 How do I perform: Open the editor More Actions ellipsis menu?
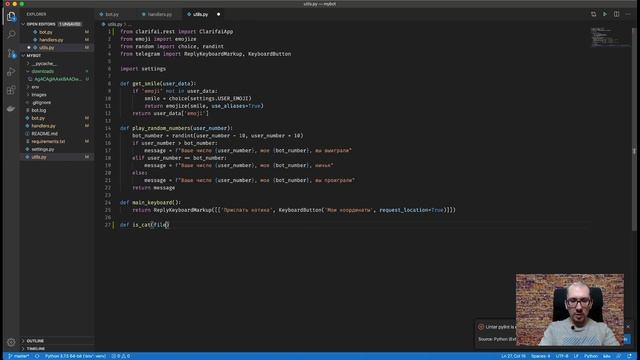628,14
